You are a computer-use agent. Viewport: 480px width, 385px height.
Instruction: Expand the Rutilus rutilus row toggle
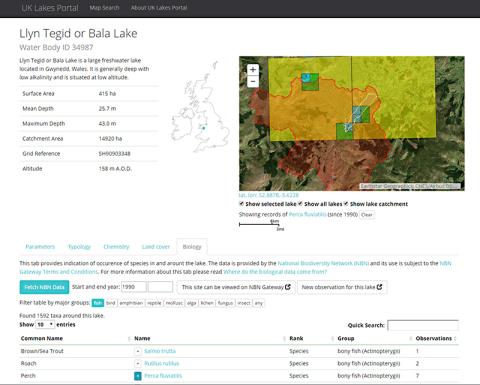(x=138, y=363)
